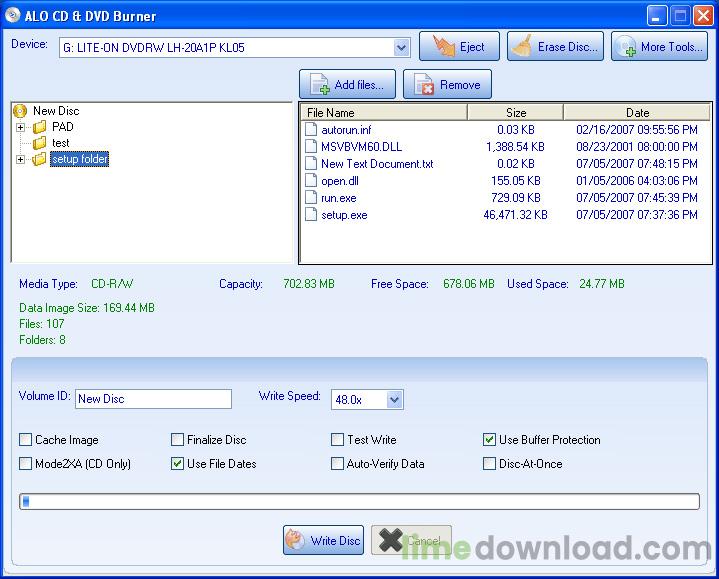
Task: Click the Eject drive icon button
Action: click(439, 47)
